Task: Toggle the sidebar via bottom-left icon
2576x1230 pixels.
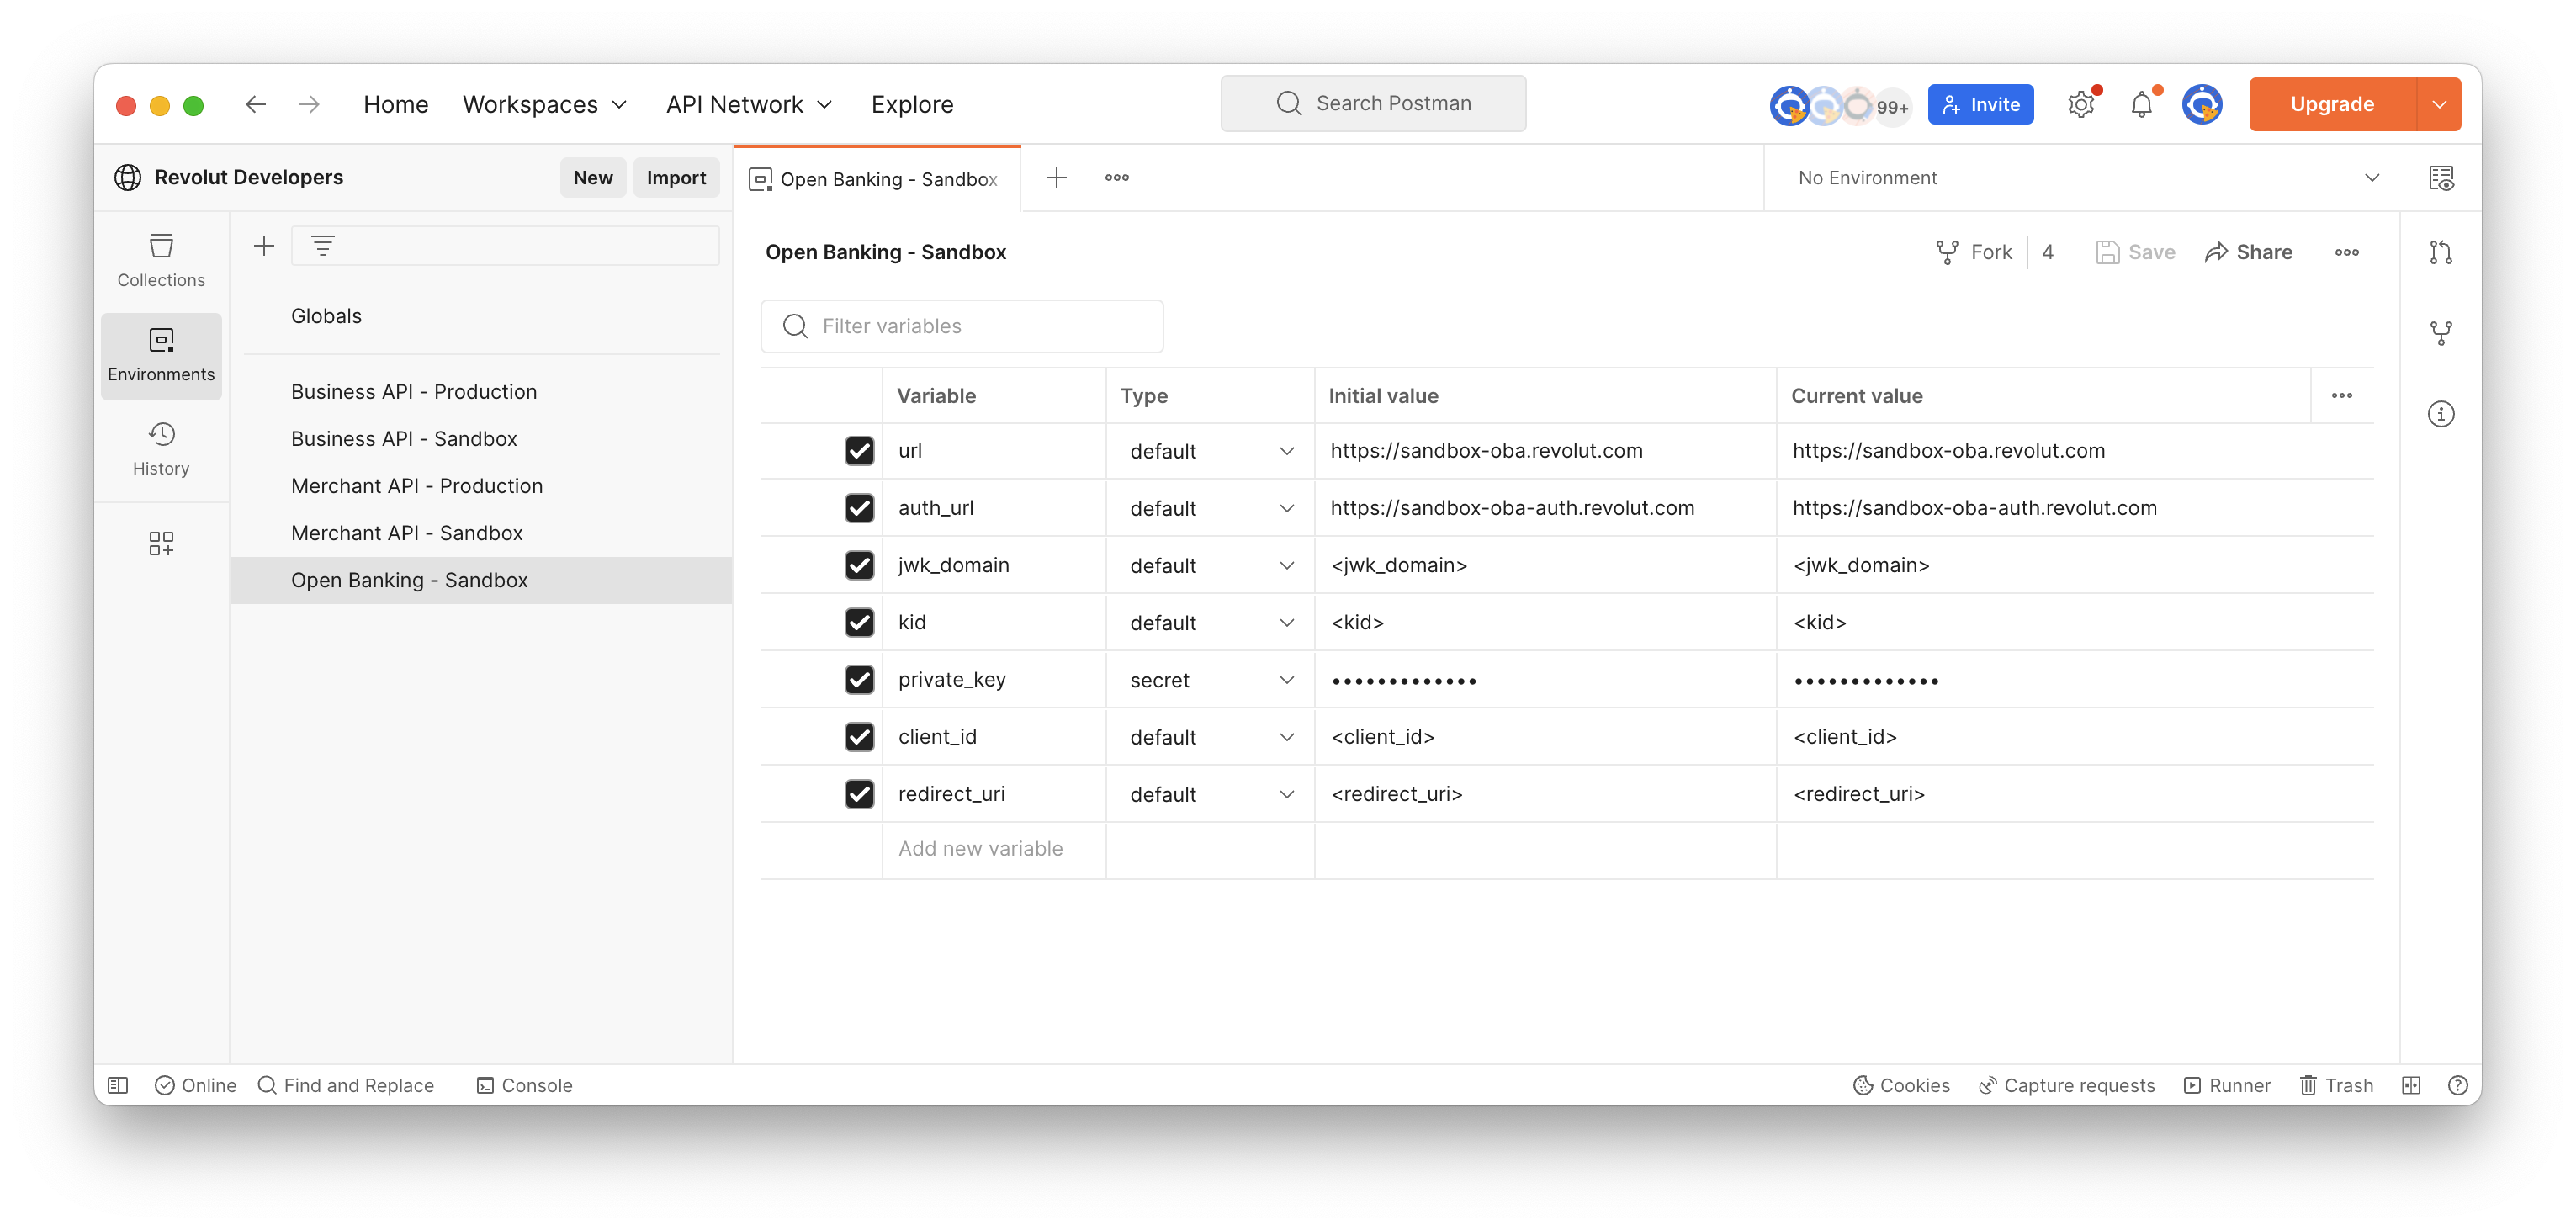Action: pyautogui.click(x=118, y=1085)
